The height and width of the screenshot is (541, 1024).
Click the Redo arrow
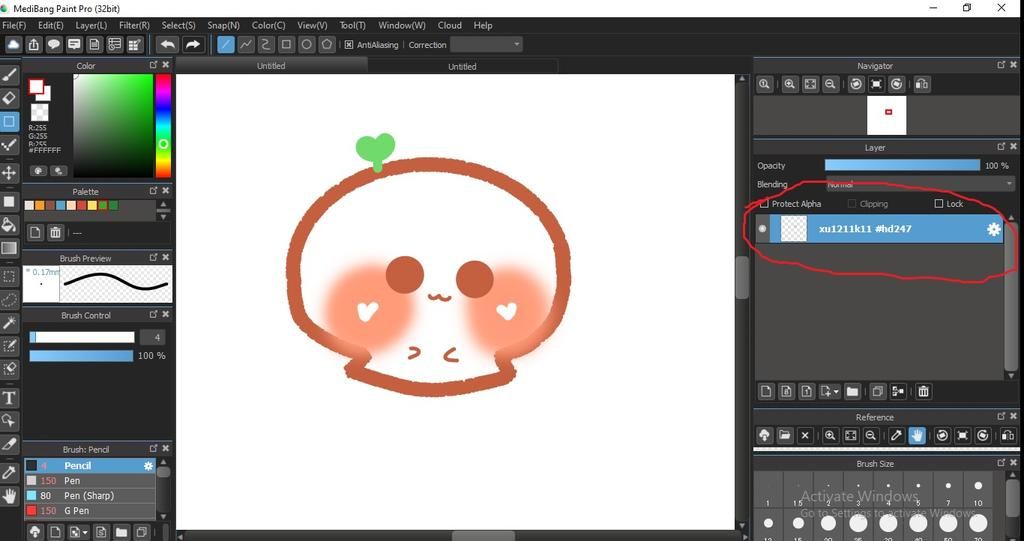192,44
